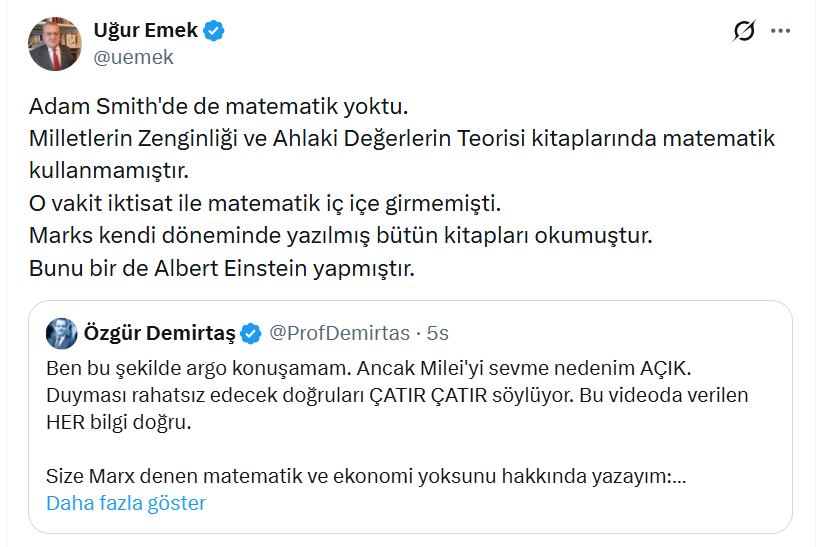Click the verified badge beside Uğur Emek
The image size is (832, 547).
point(214,31)
